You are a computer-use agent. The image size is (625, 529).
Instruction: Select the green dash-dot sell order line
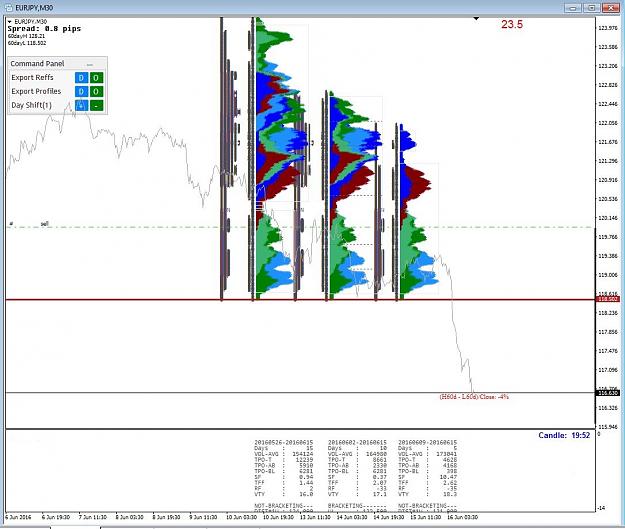300,227
